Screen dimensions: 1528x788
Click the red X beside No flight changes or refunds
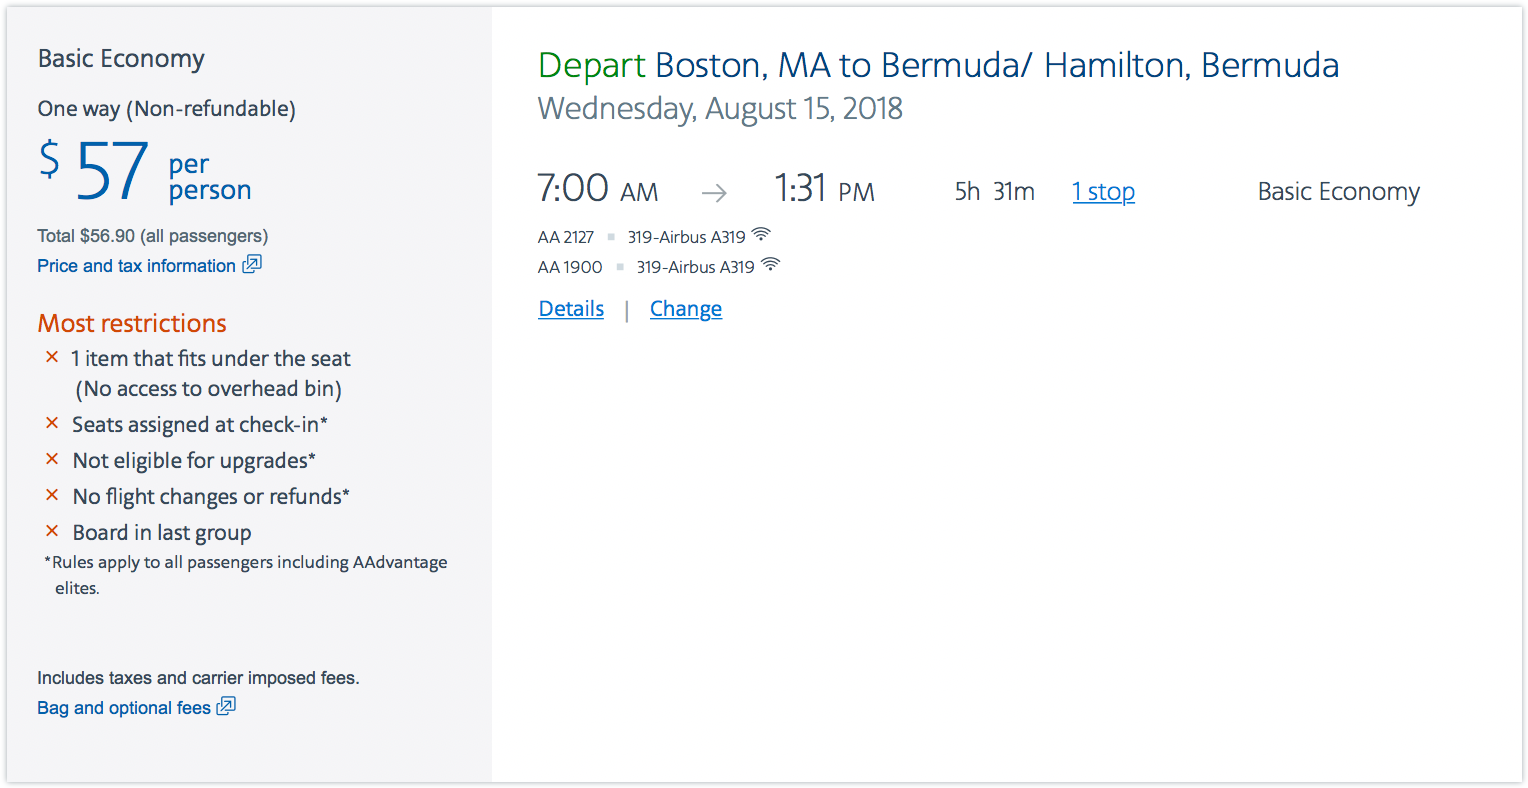52,496
